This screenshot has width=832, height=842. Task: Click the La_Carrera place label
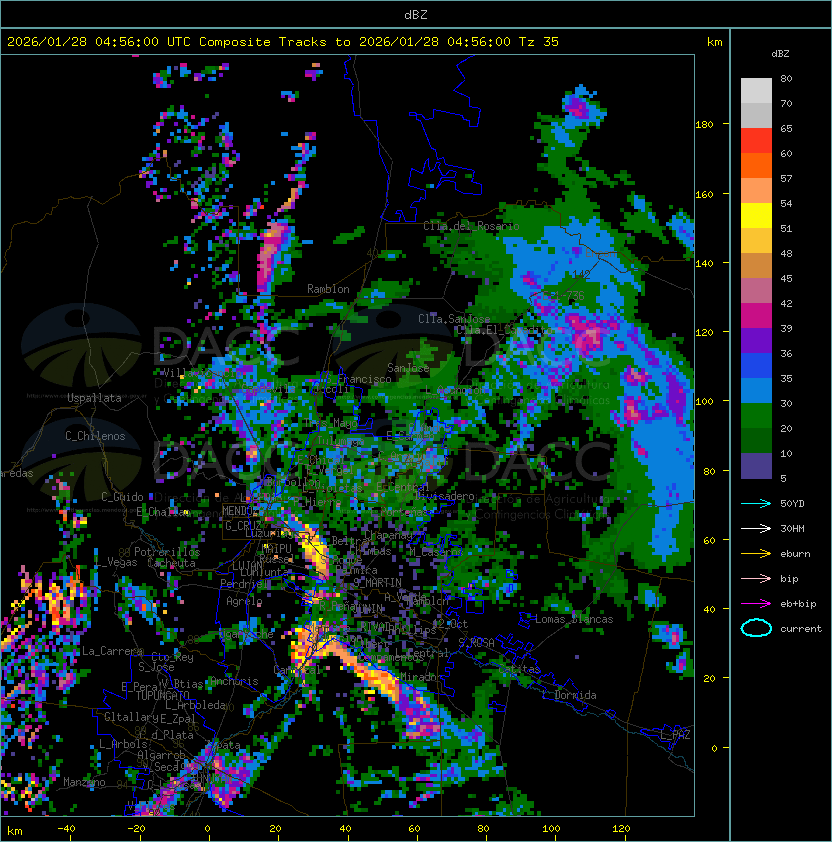point(113,651)
